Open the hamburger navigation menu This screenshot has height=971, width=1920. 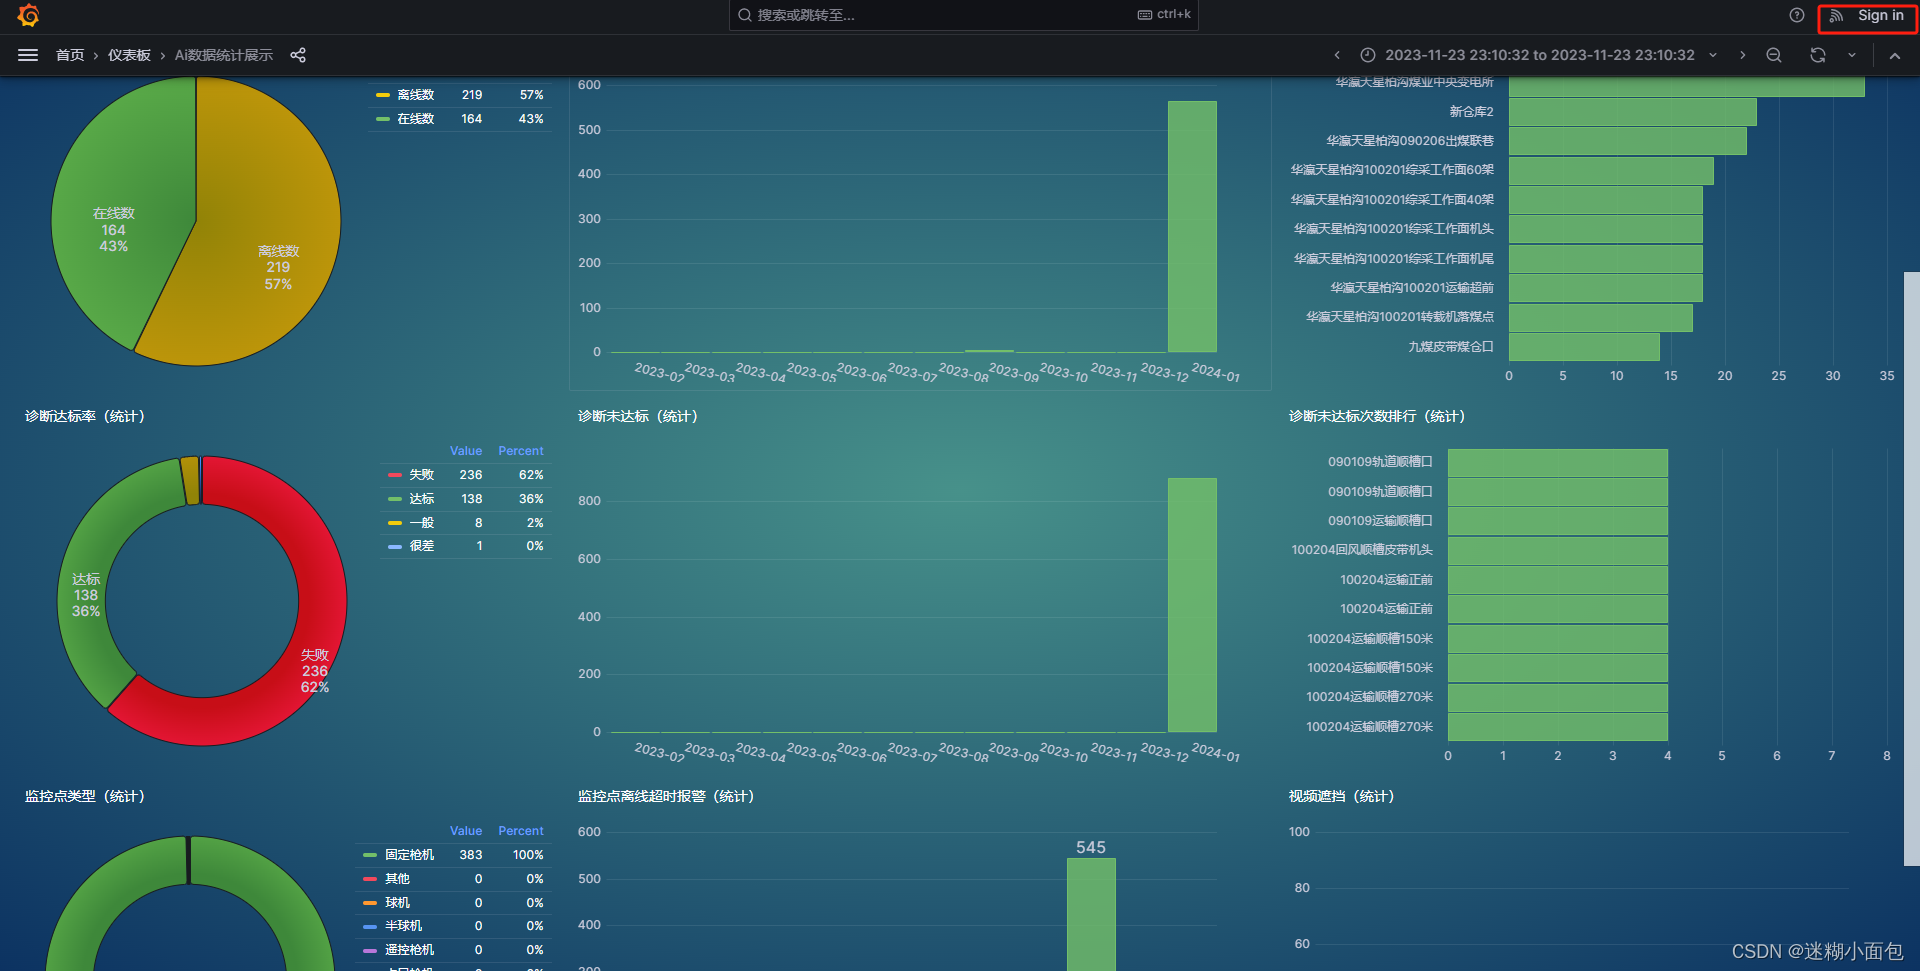click(x=28, y=55)
